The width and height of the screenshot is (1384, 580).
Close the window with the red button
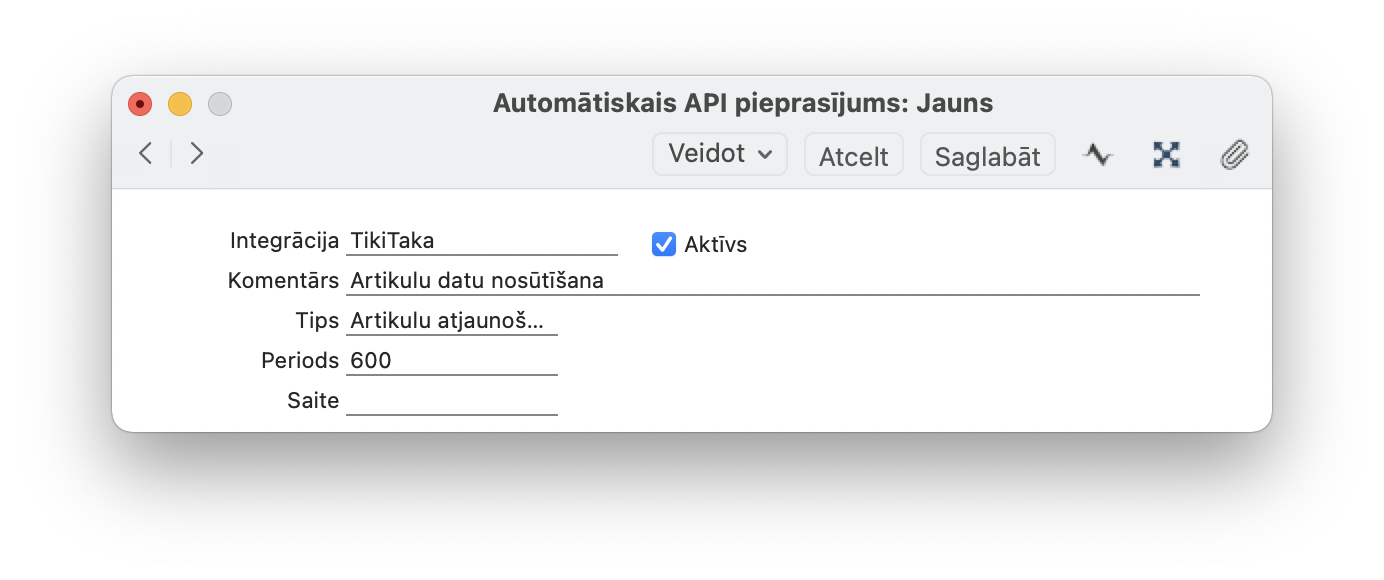(140, 103)
